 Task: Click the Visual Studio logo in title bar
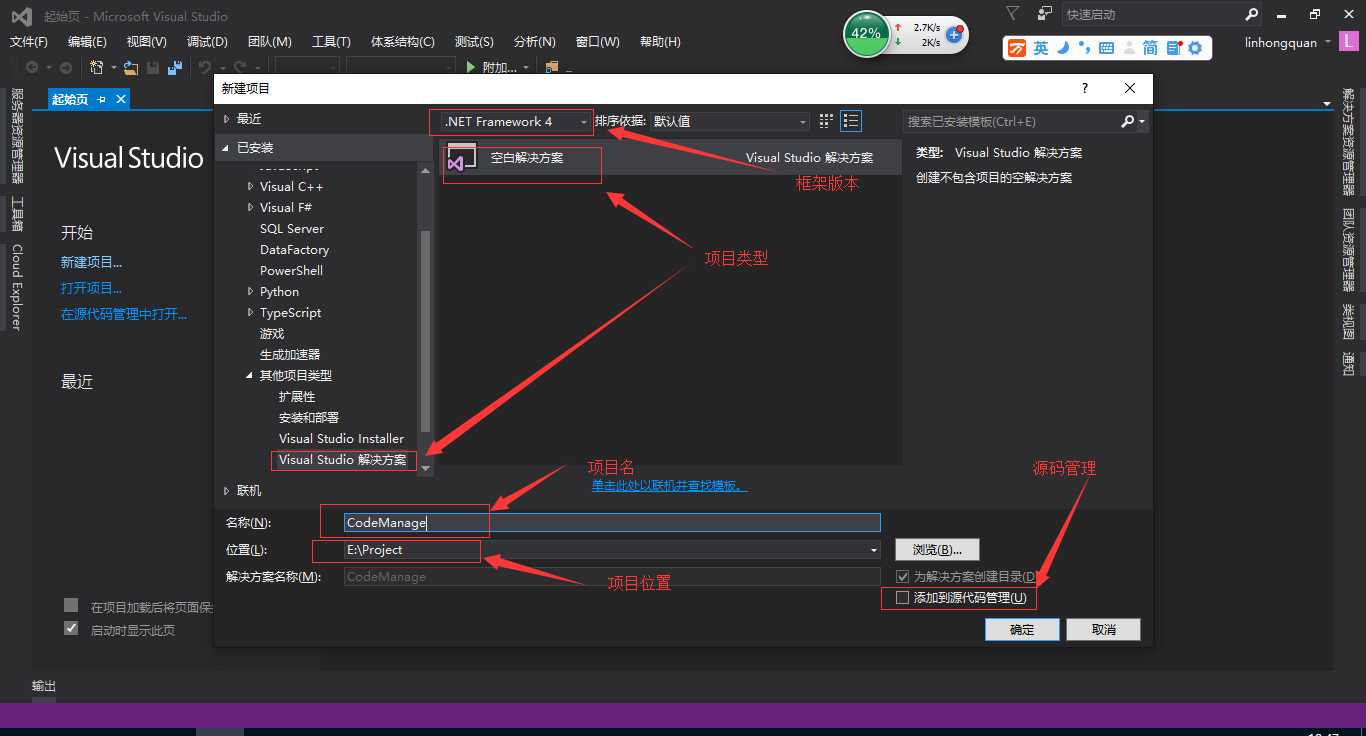[21, 16]
